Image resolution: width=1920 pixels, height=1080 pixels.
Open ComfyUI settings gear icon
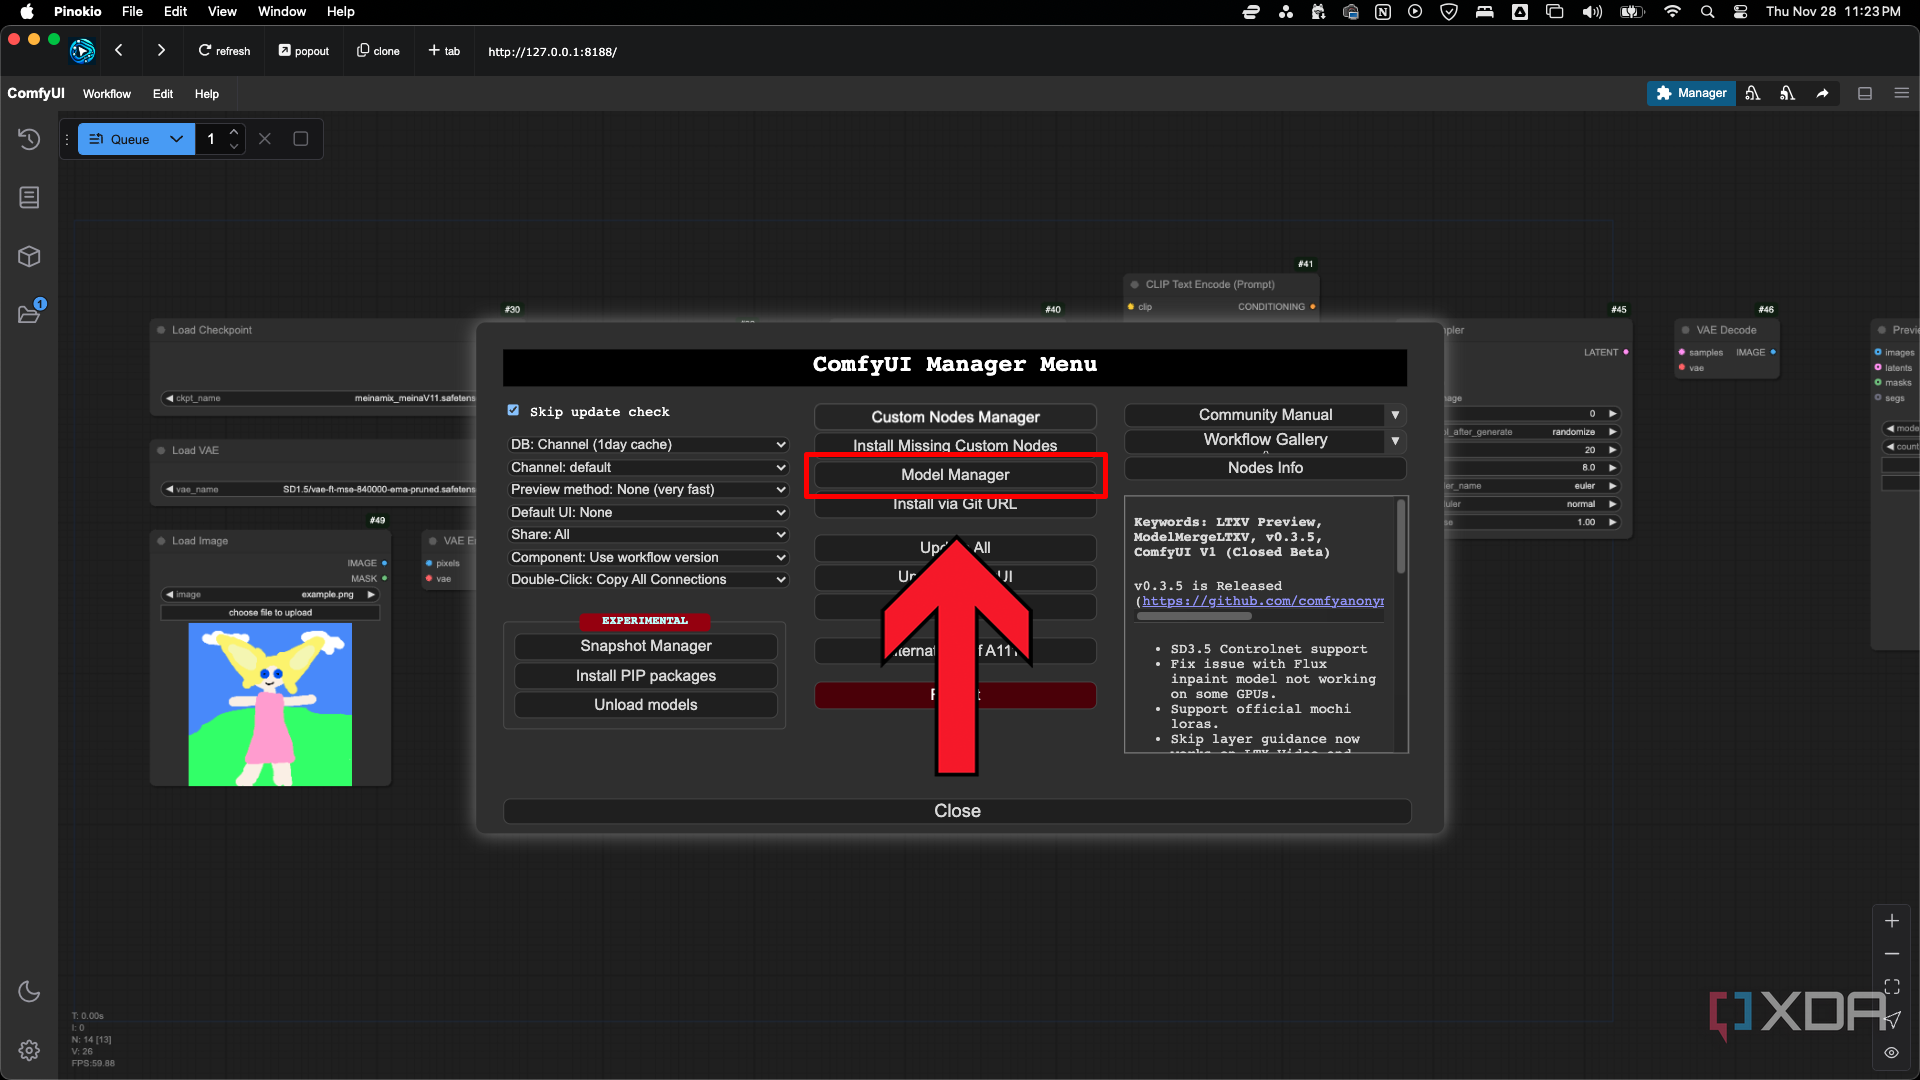[29, 1050]
